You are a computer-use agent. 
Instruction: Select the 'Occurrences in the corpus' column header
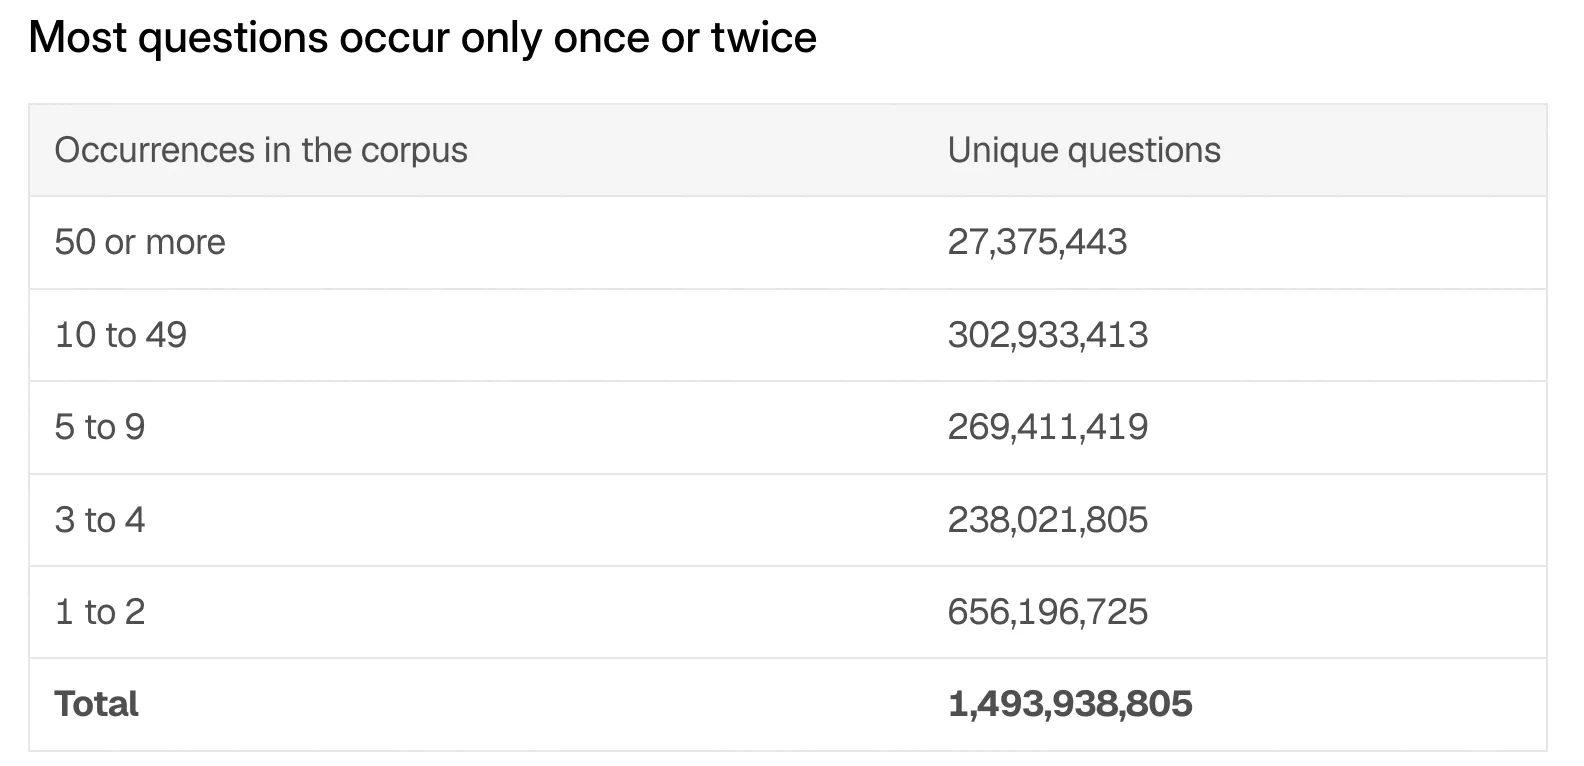261,150
